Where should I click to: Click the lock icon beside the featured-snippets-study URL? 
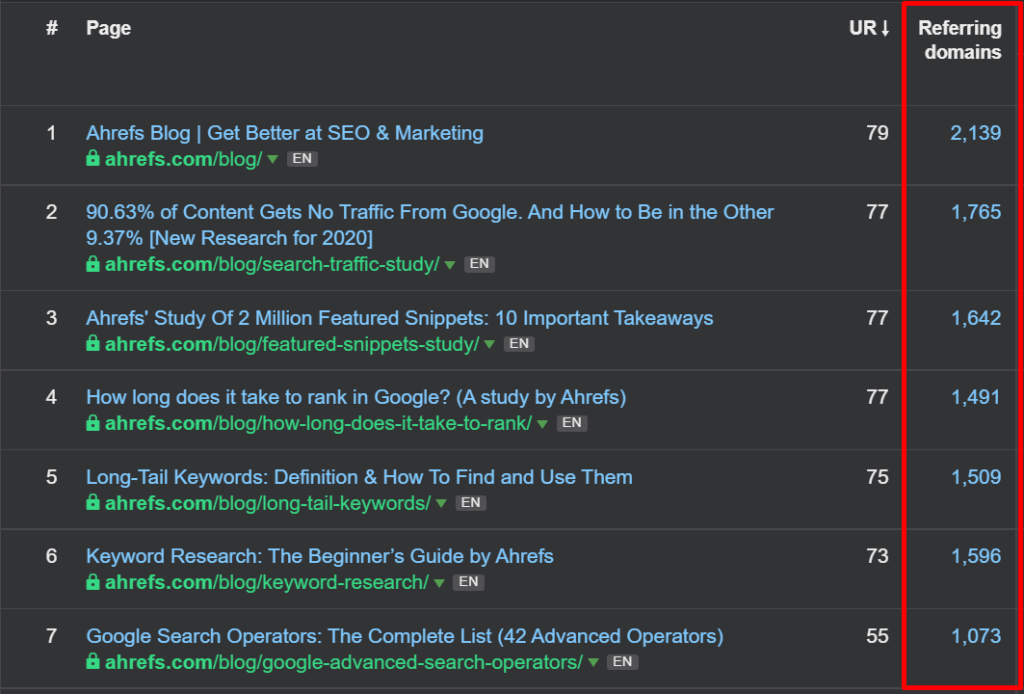point(93,342)
